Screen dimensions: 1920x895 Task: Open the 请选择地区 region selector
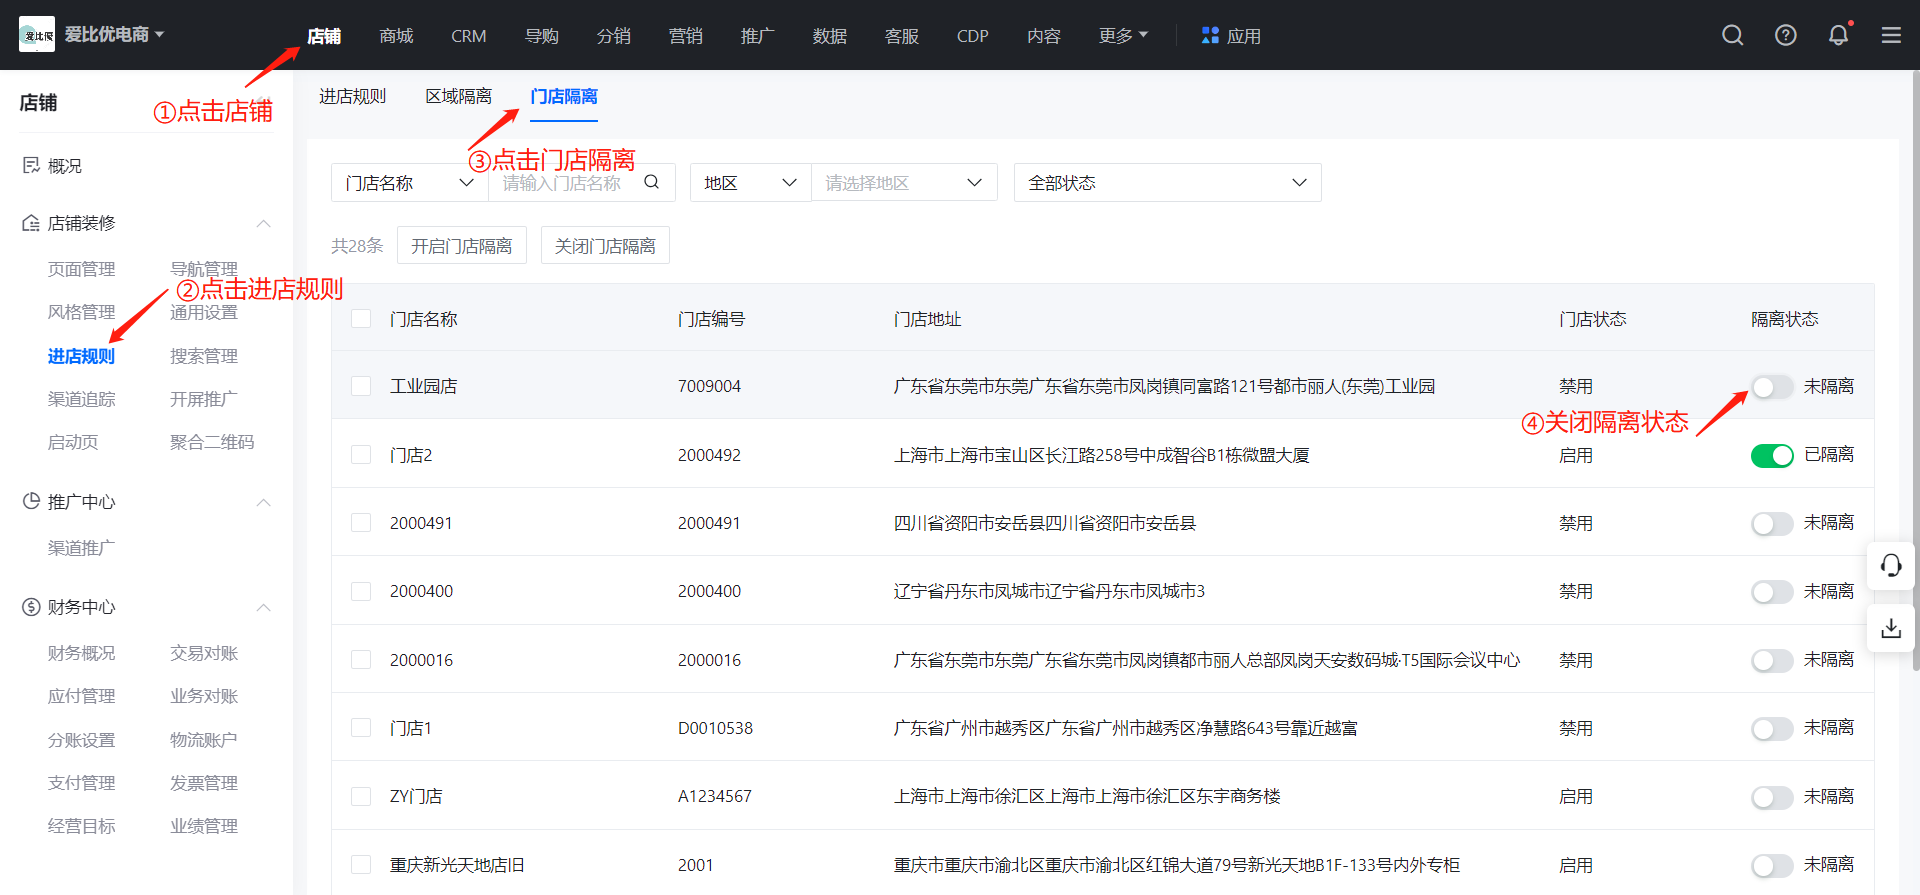coord(904,183)
